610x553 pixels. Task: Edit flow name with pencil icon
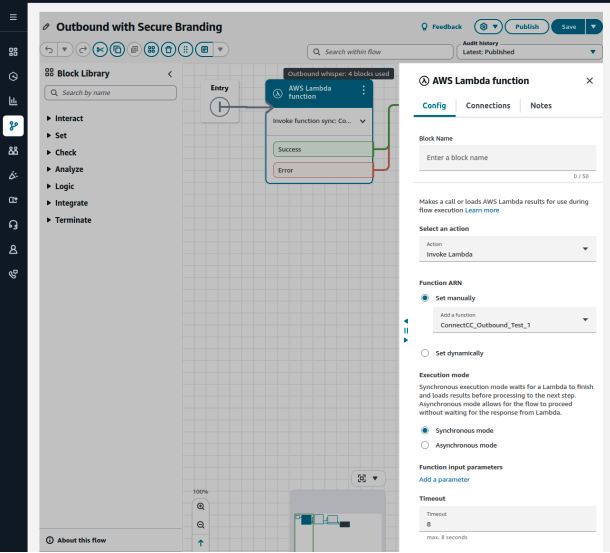[x=46, y=26]
